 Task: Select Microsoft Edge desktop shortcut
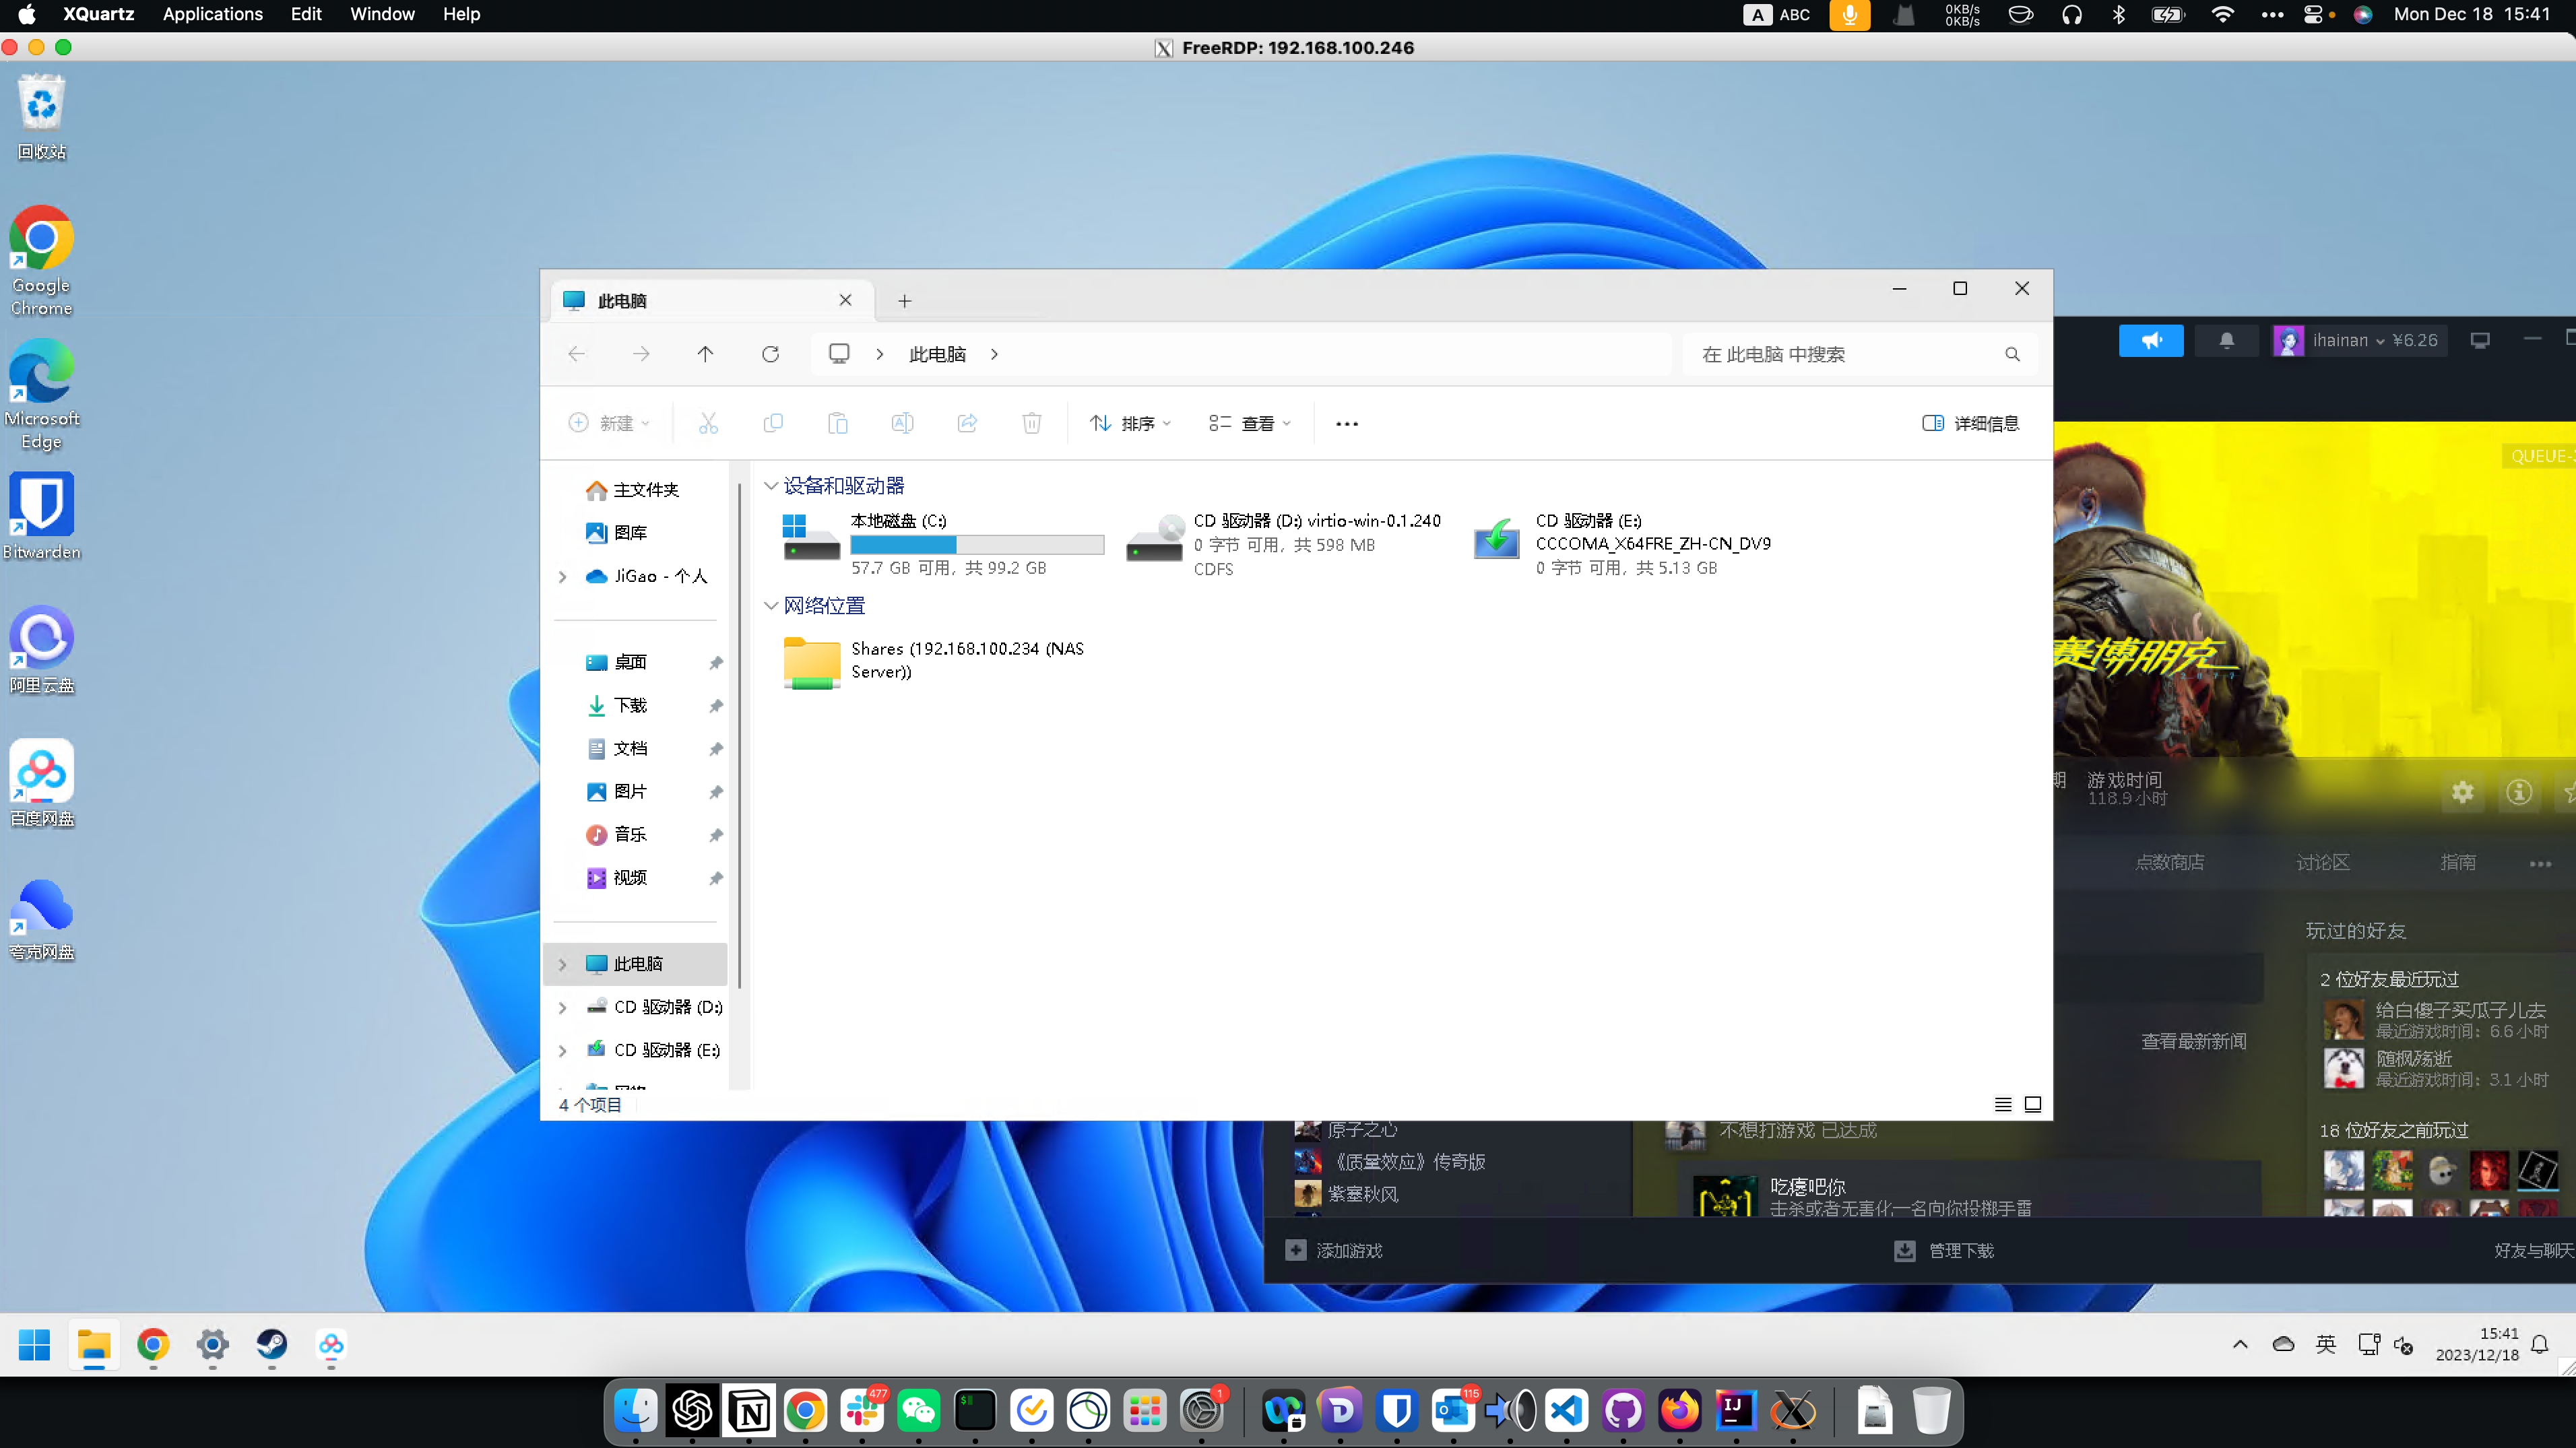42,394
